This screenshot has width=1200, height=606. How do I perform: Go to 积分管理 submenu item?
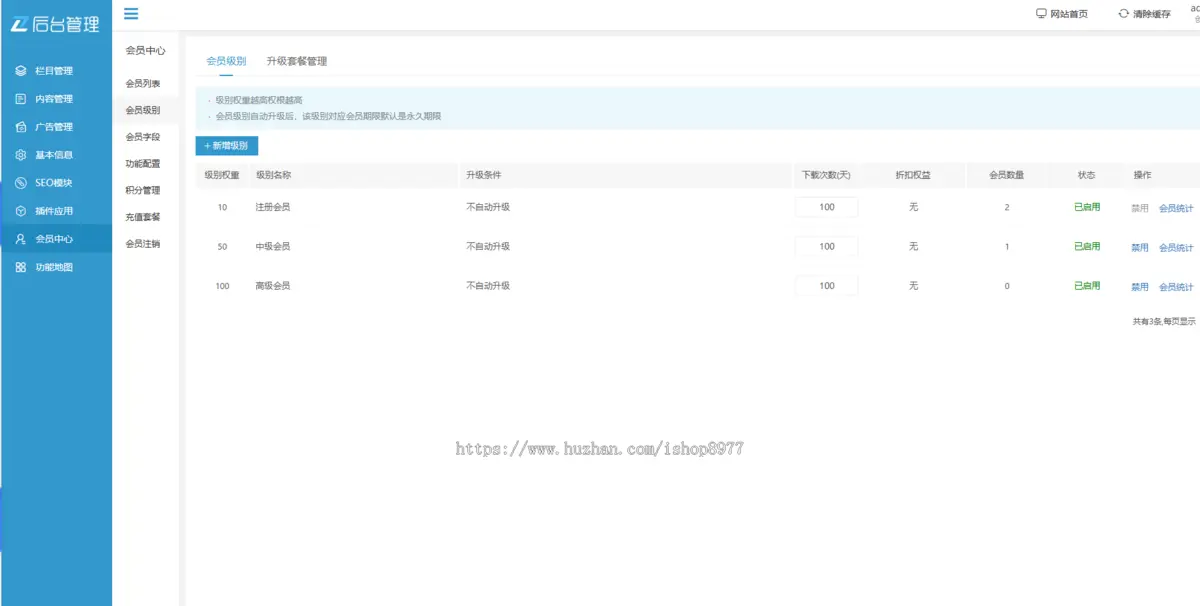143,190
